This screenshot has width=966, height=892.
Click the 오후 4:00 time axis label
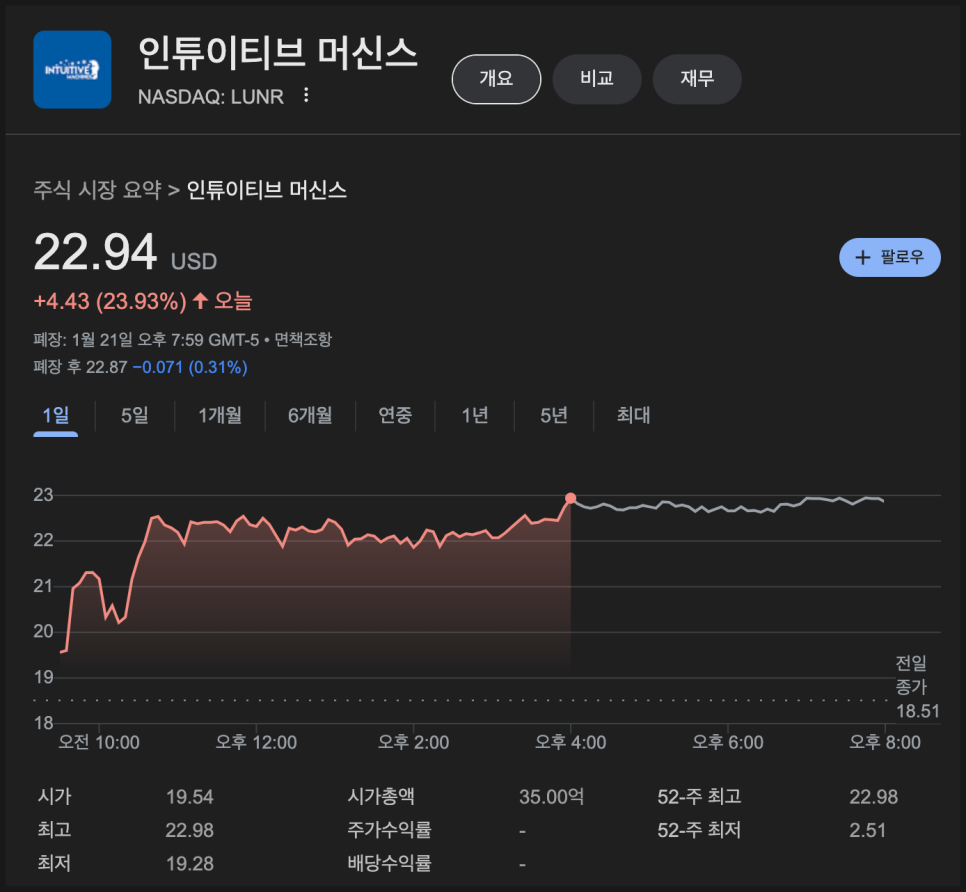[570, 742]
